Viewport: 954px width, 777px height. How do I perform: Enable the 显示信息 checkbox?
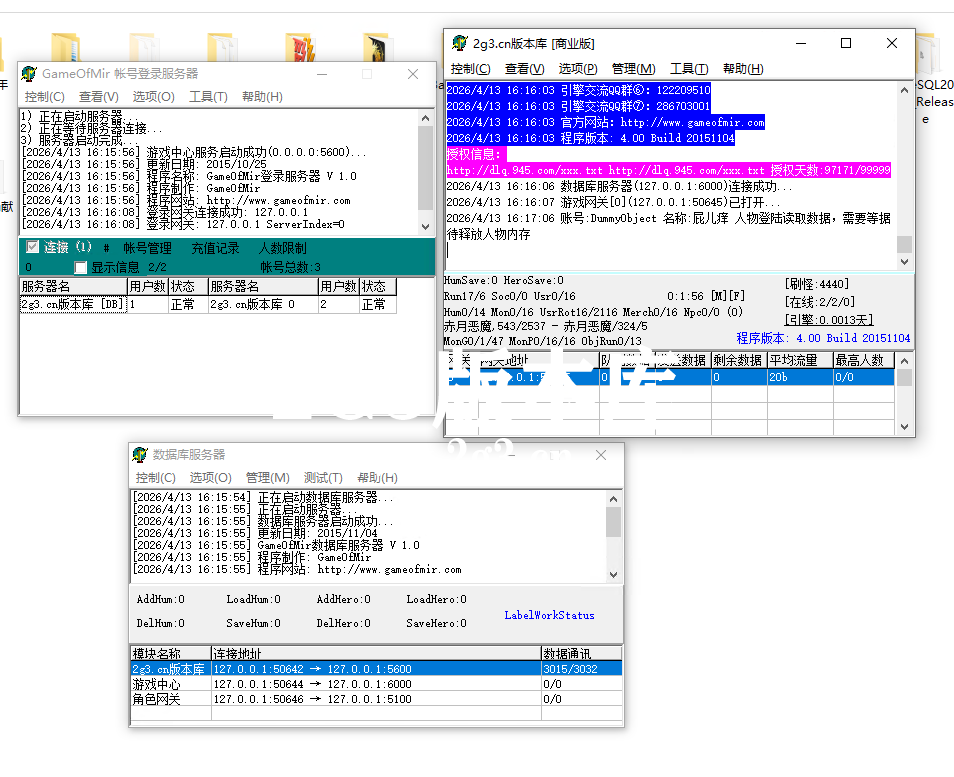coord(81,268)
